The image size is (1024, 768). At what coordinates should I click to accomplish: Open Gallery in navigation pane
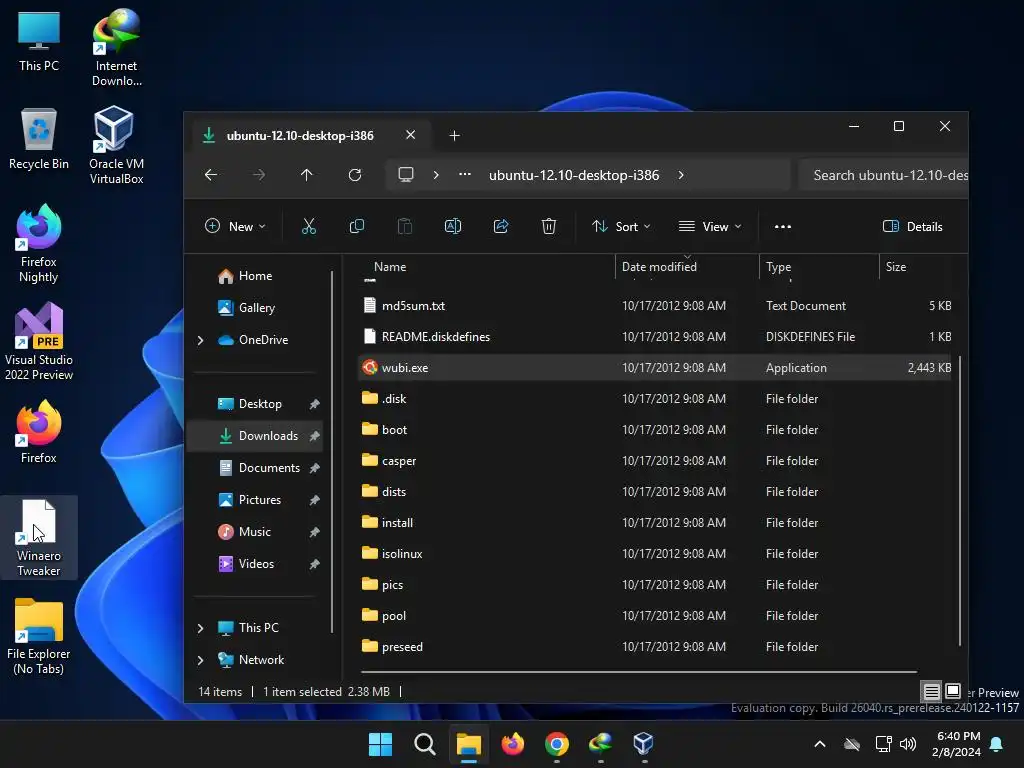257,308
